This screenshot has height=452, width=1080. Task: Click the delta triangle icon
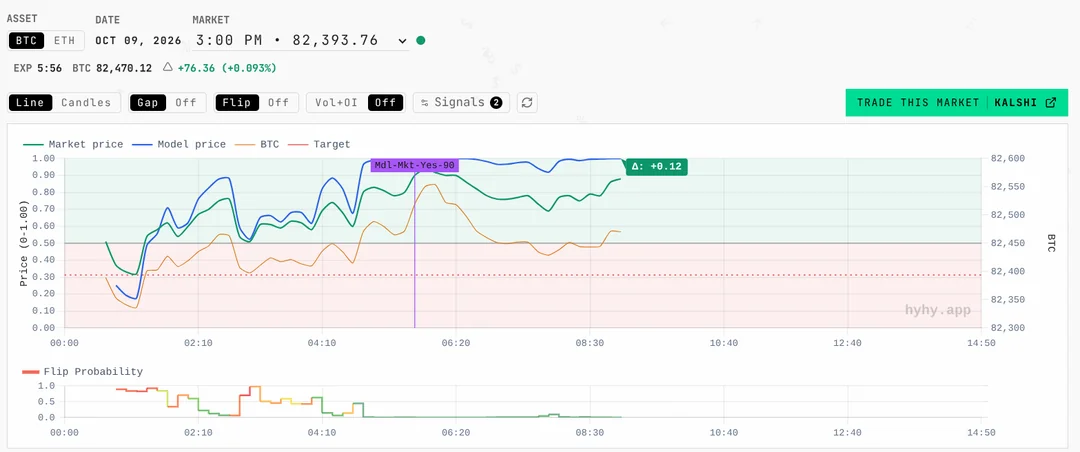pyautogui.click(x=167, y=68)
